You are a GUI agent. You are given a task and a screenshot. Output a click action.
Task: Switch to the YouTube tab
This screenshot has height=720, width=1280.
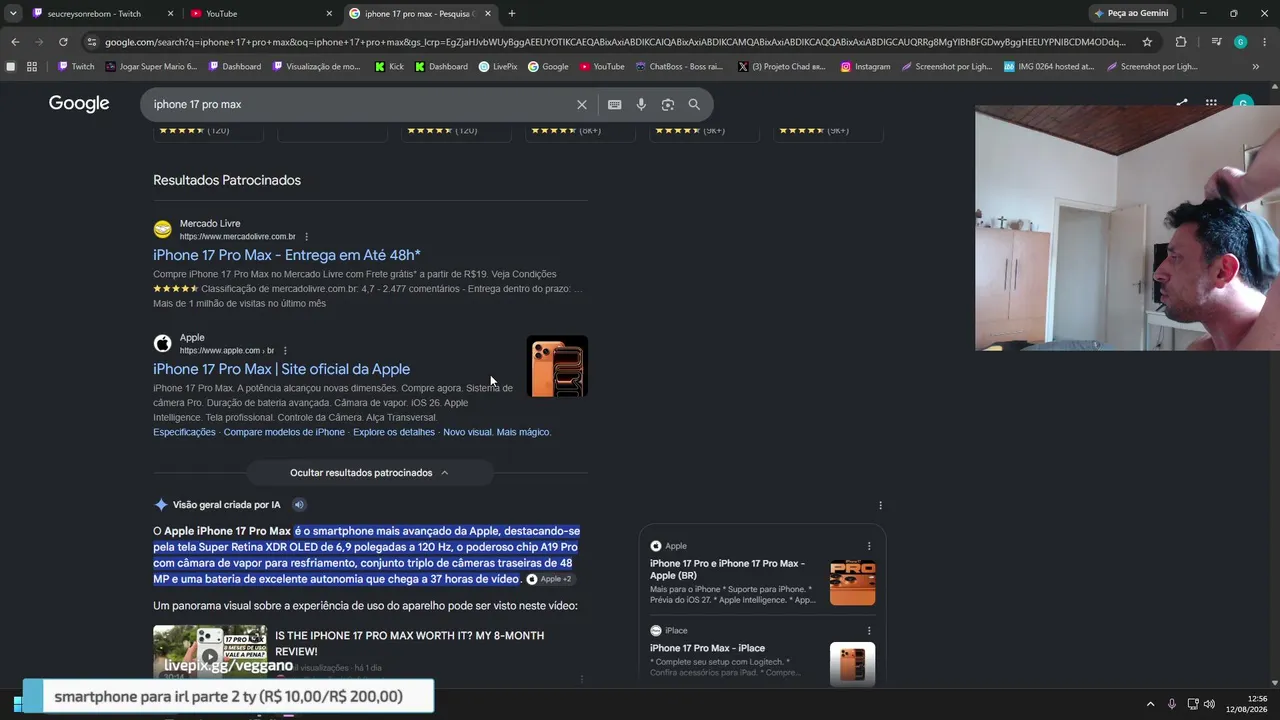click(x=261, y=14)
